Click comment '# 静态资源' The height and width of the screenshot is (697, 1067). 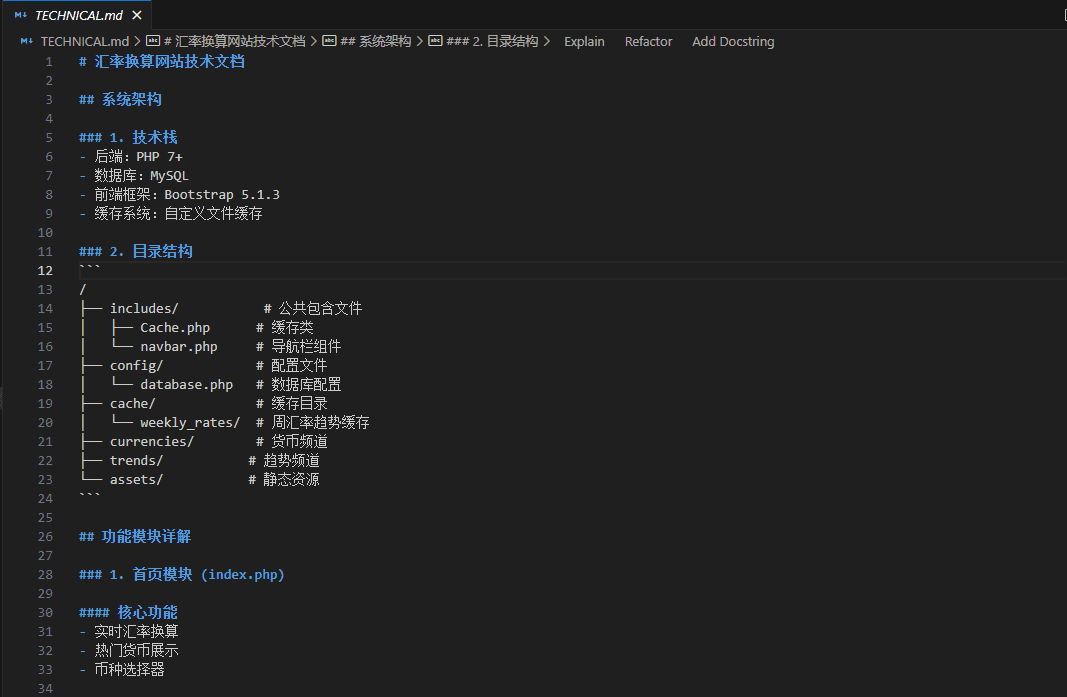point(284,481)
